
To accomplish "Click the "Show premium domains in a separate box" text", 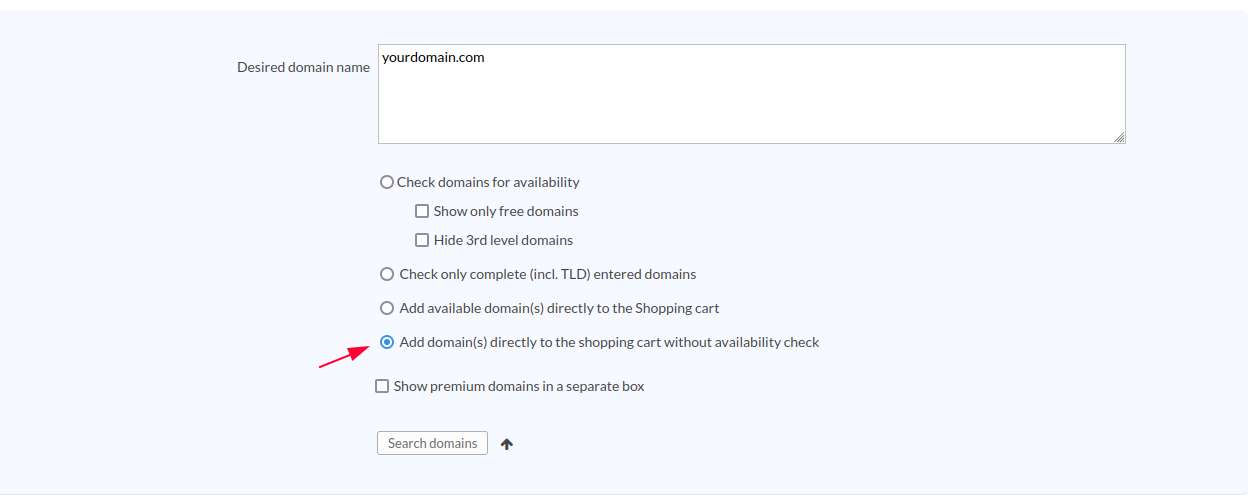I will coord(519,386).
